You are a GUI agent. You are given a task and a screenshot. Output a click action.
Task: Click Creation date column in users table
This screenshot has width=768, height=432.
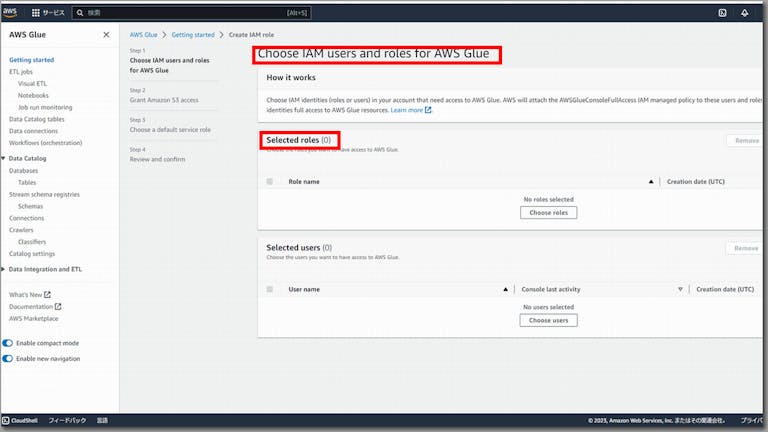[x=725, y=289]
